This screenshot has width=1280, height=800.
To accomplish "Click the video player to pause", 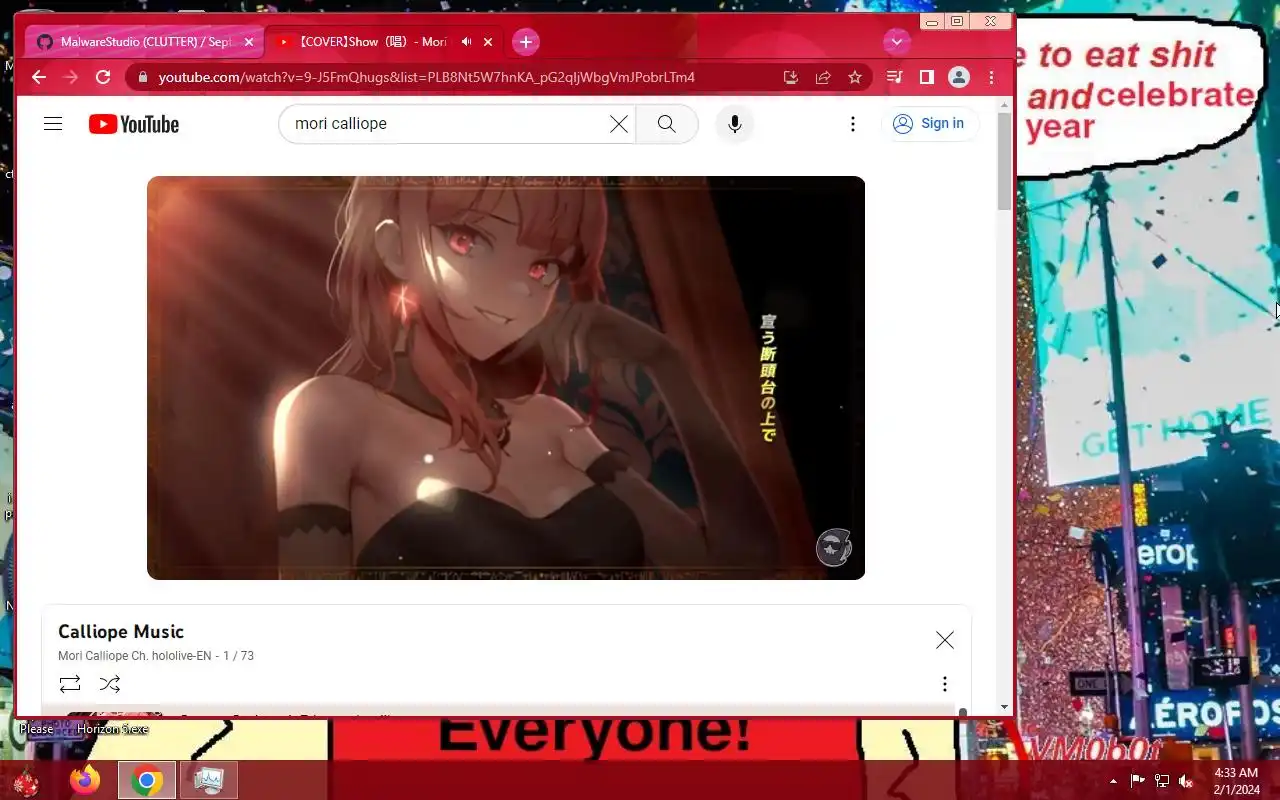I will pos(506,378).
